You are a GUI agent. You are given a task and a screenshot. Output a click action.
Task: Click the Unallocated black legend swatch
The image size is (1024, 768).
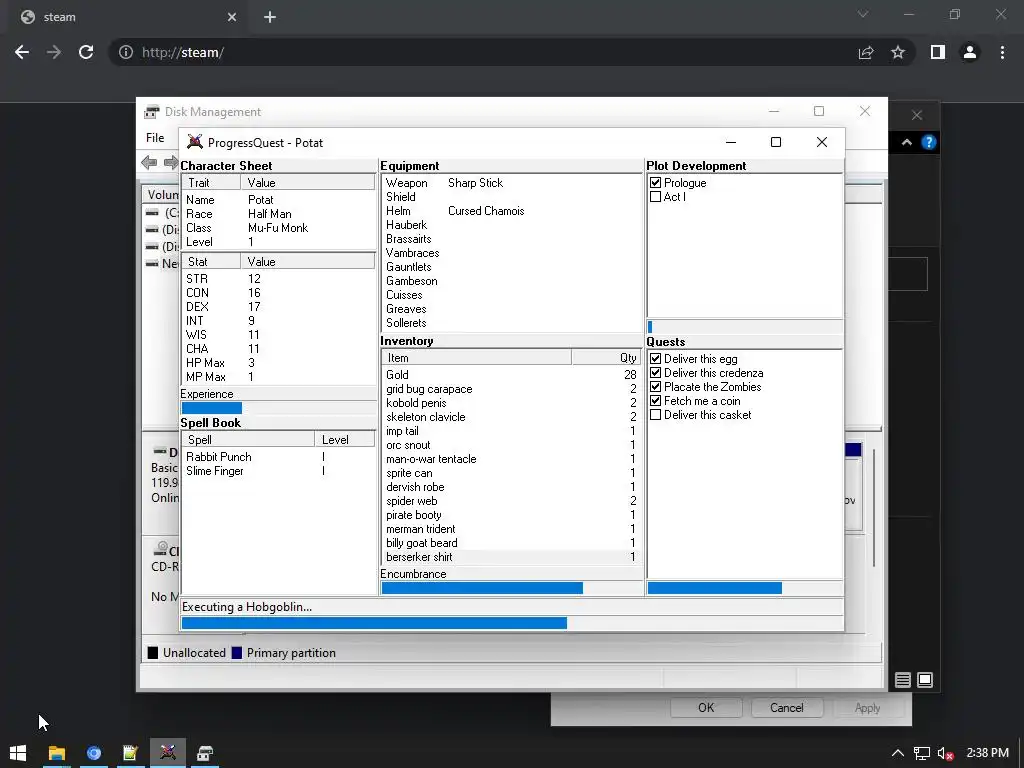[153, 653]
